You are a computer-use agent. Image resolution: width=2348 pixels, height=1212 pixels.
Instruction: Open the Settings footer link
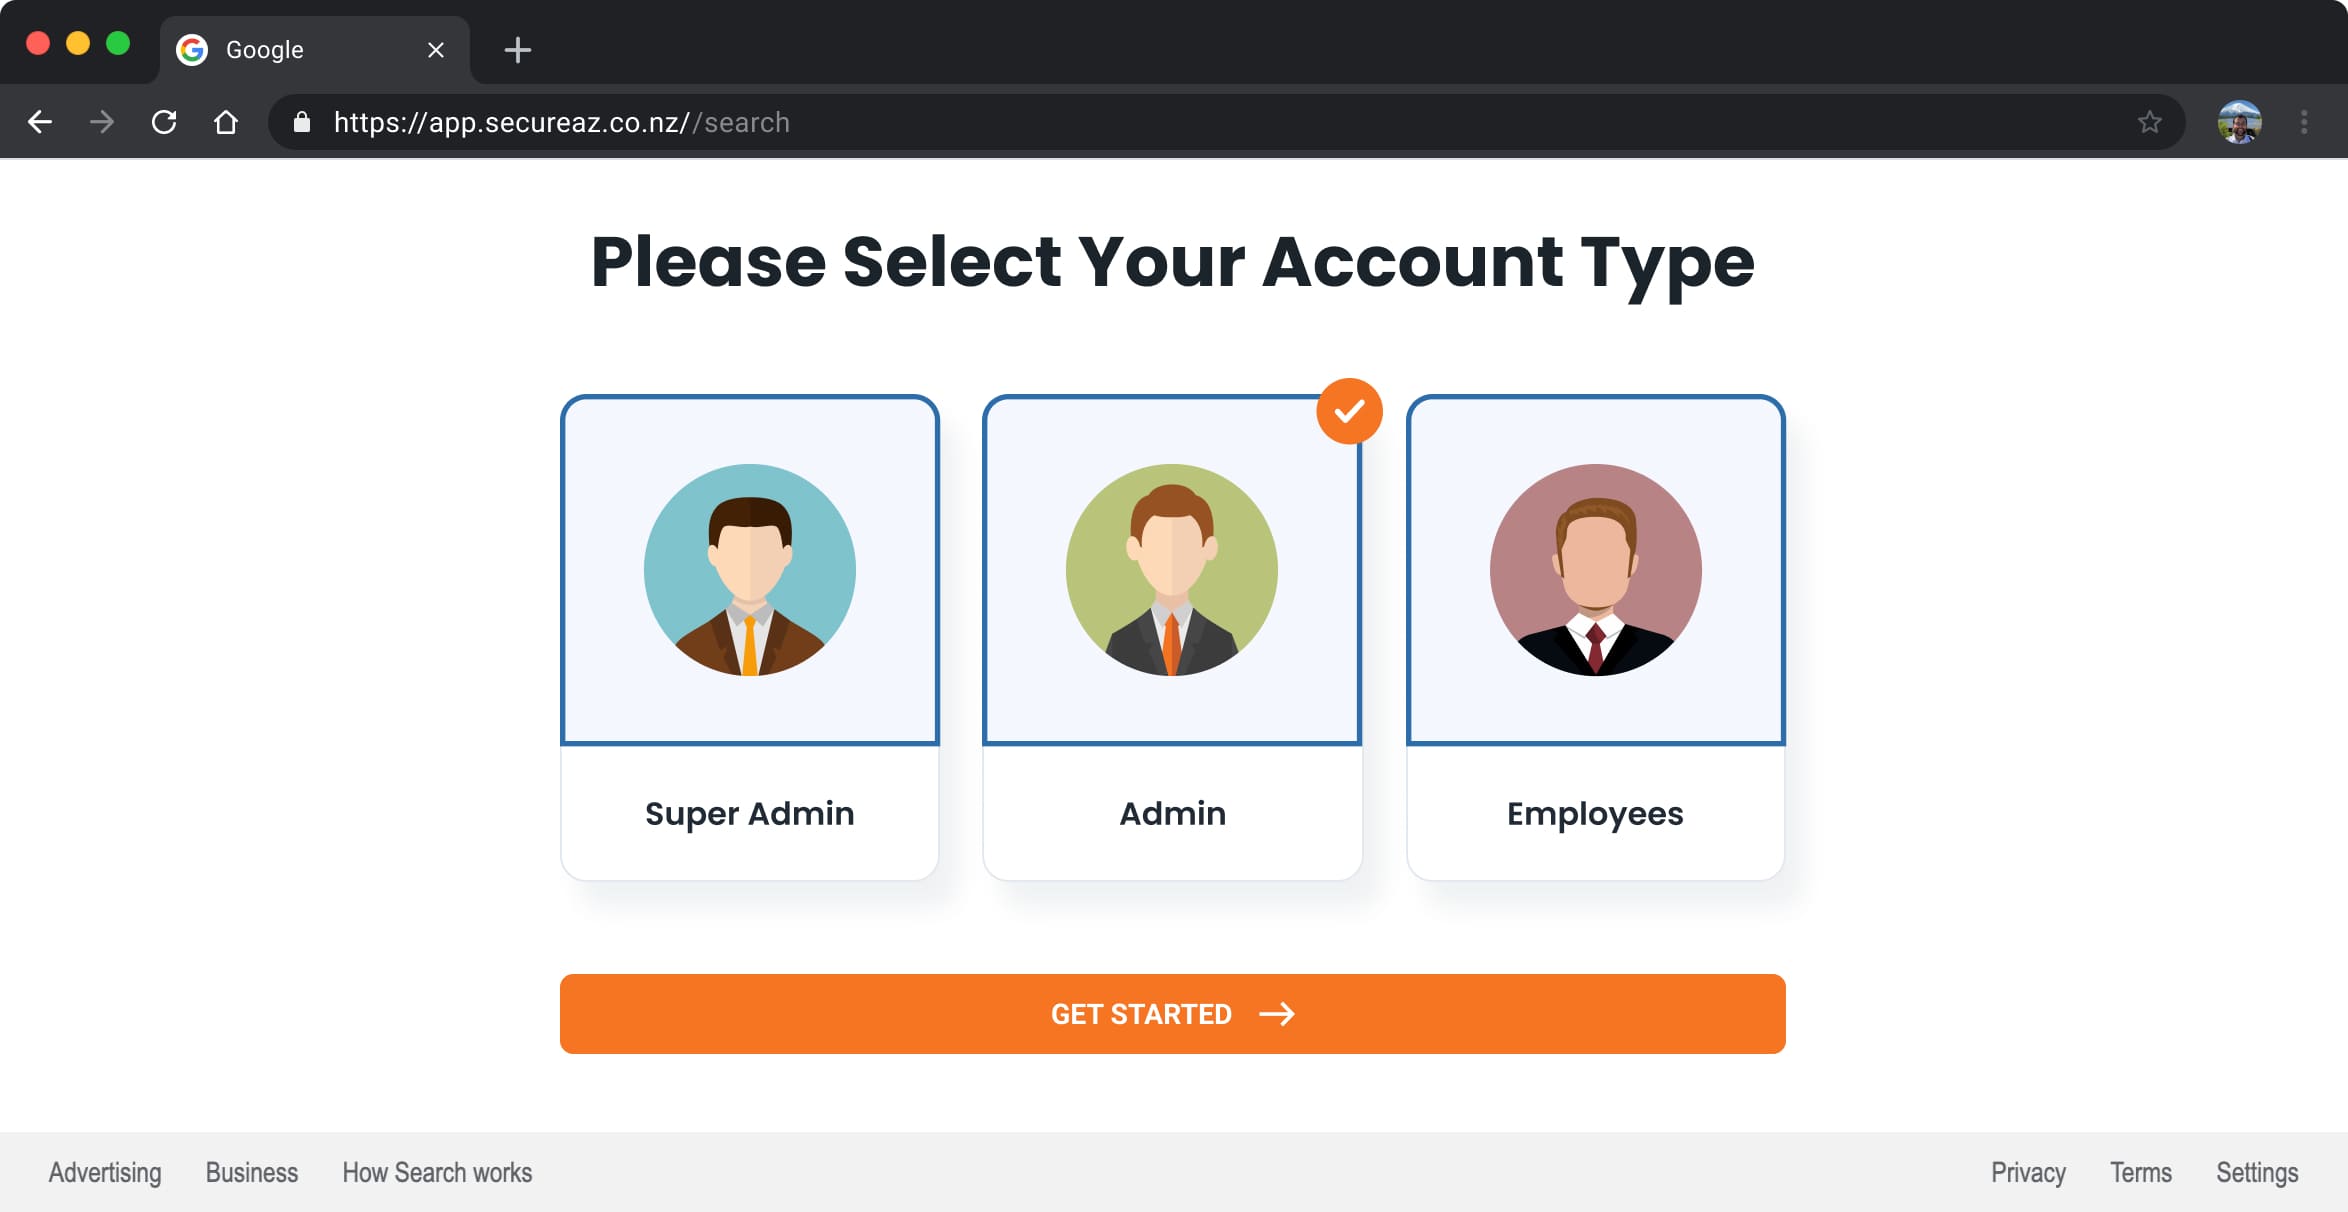(x=2257, y=1172)
